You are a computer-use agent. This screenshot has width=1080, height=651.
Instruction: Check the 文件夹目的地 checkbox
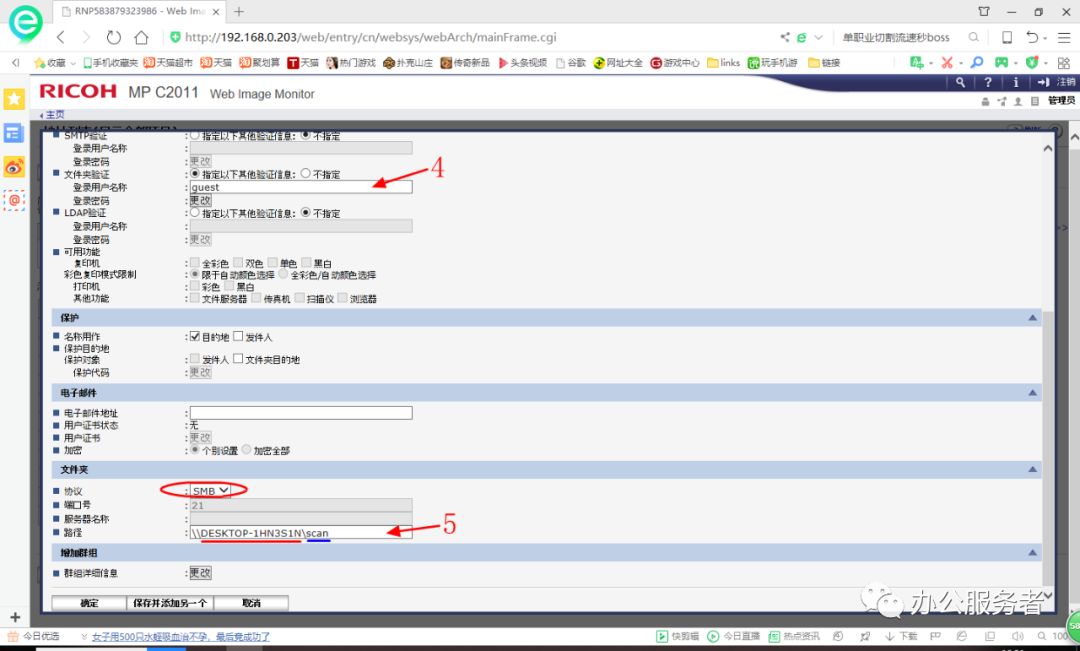pos(238,358)
